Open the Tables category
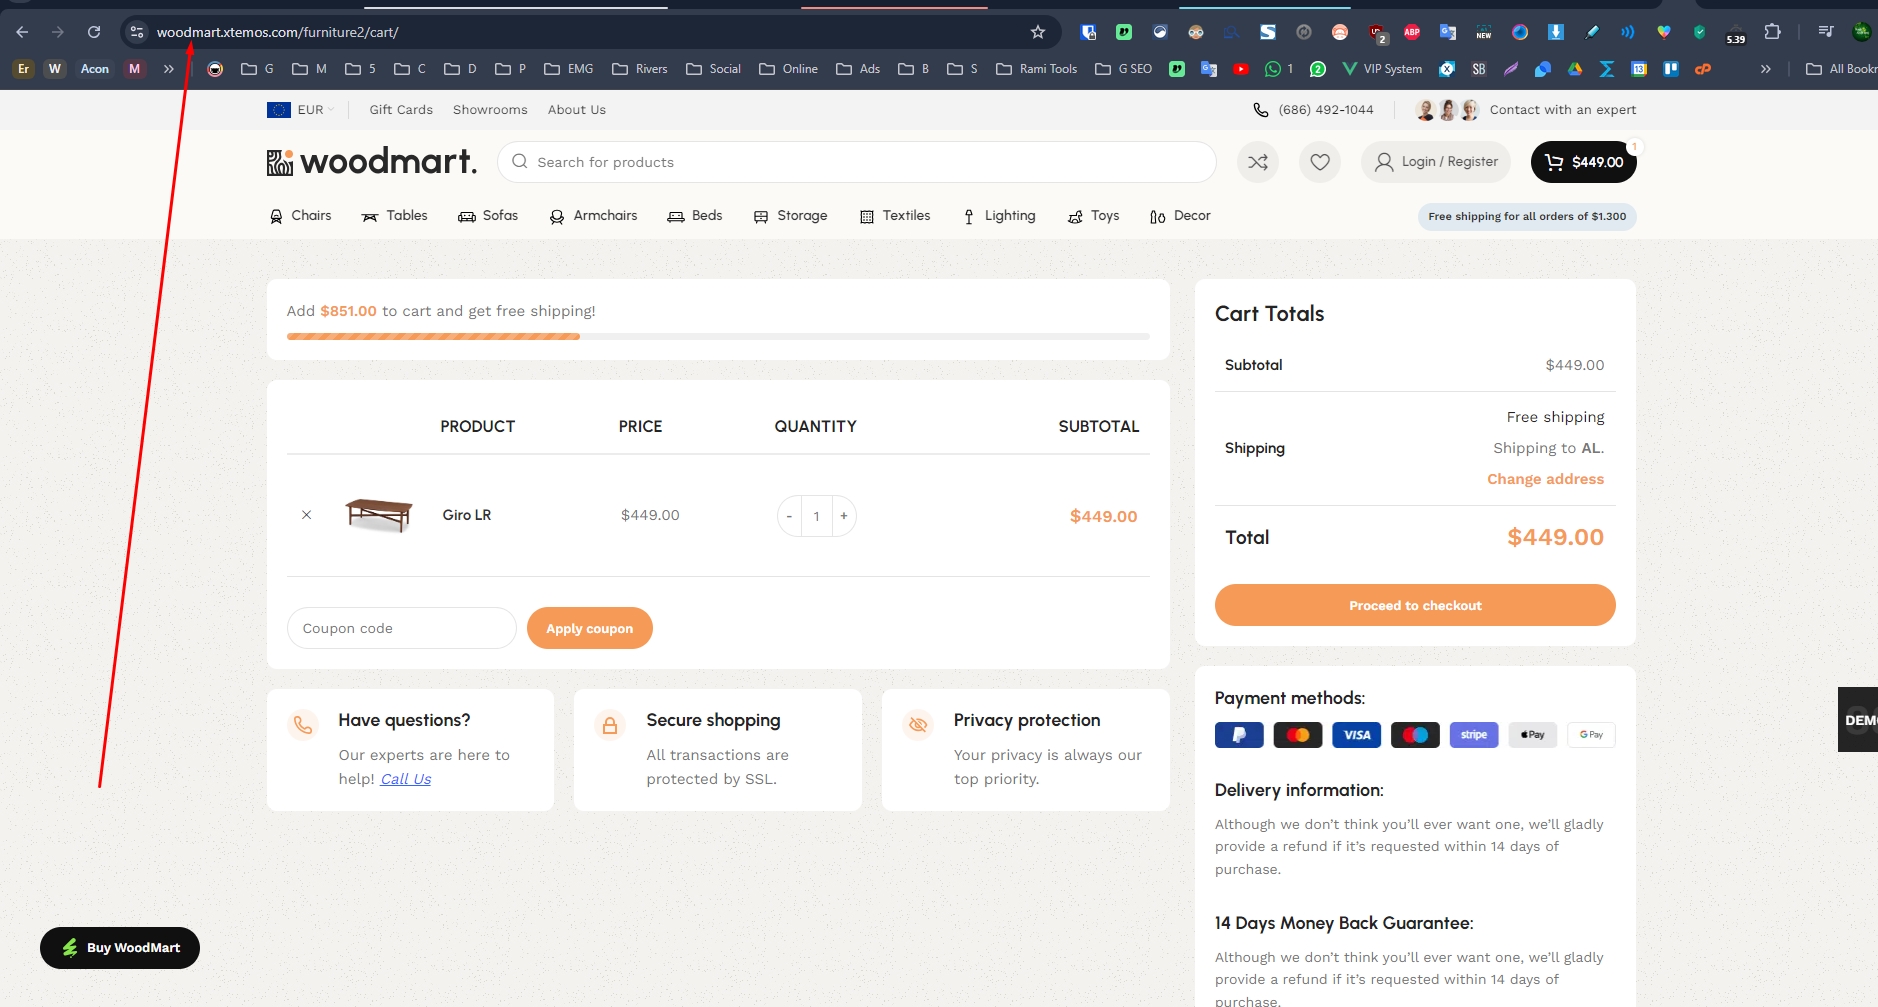 point(394,216)
